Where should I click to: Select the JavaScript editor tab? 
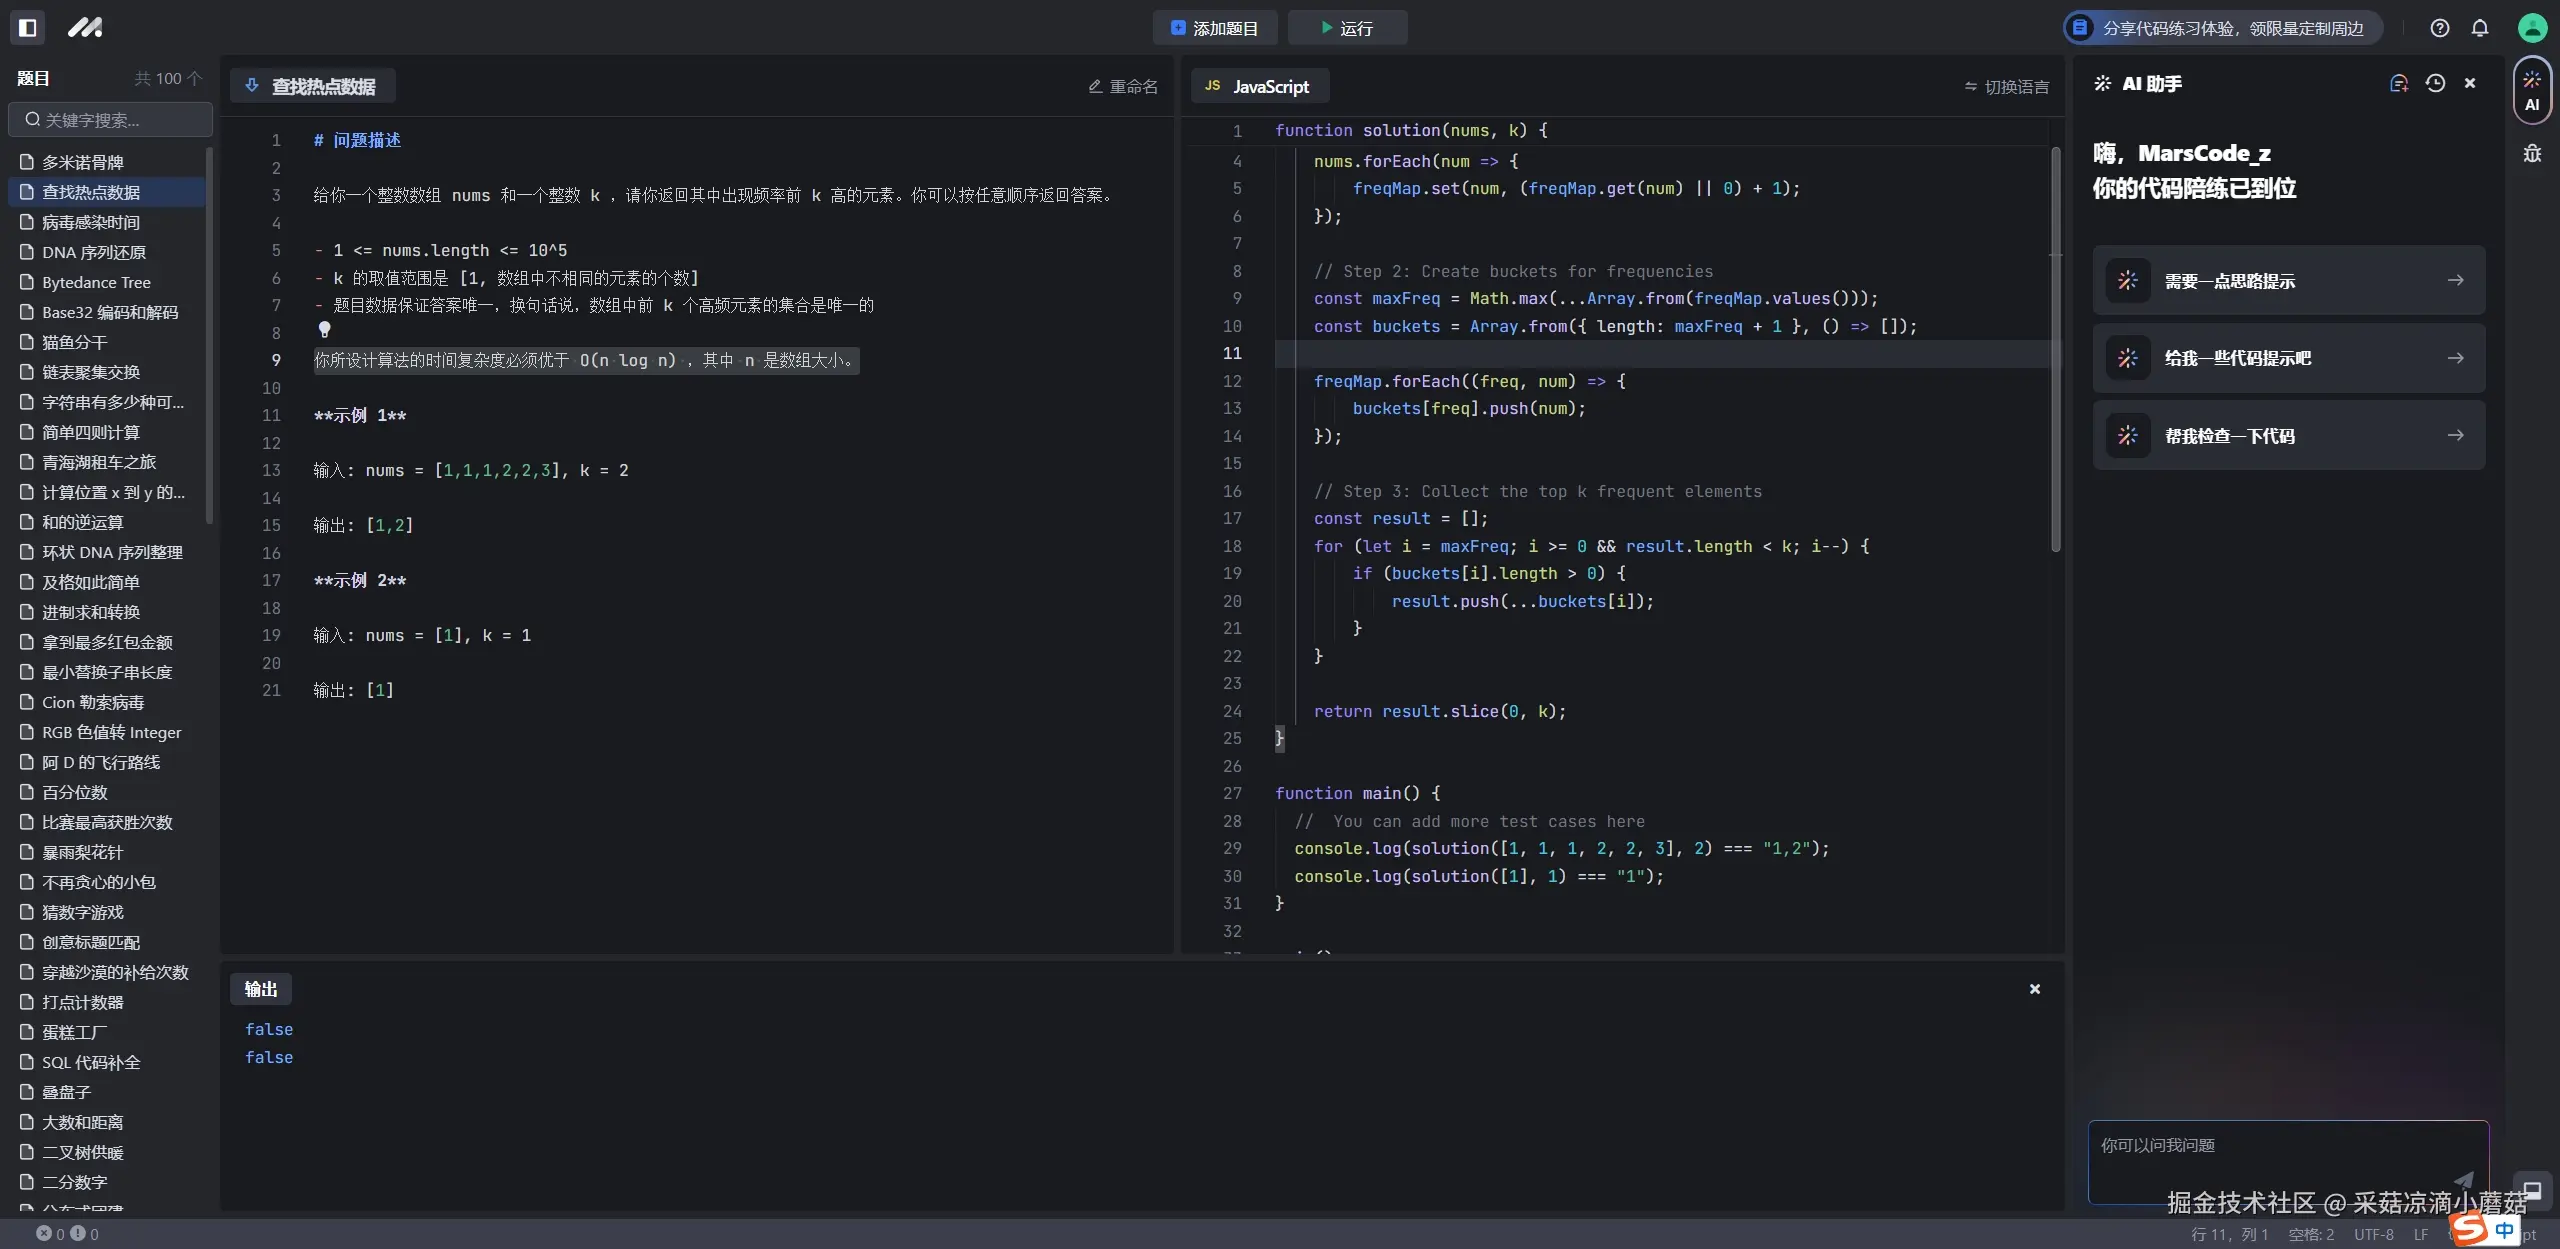pos(1259,87)
